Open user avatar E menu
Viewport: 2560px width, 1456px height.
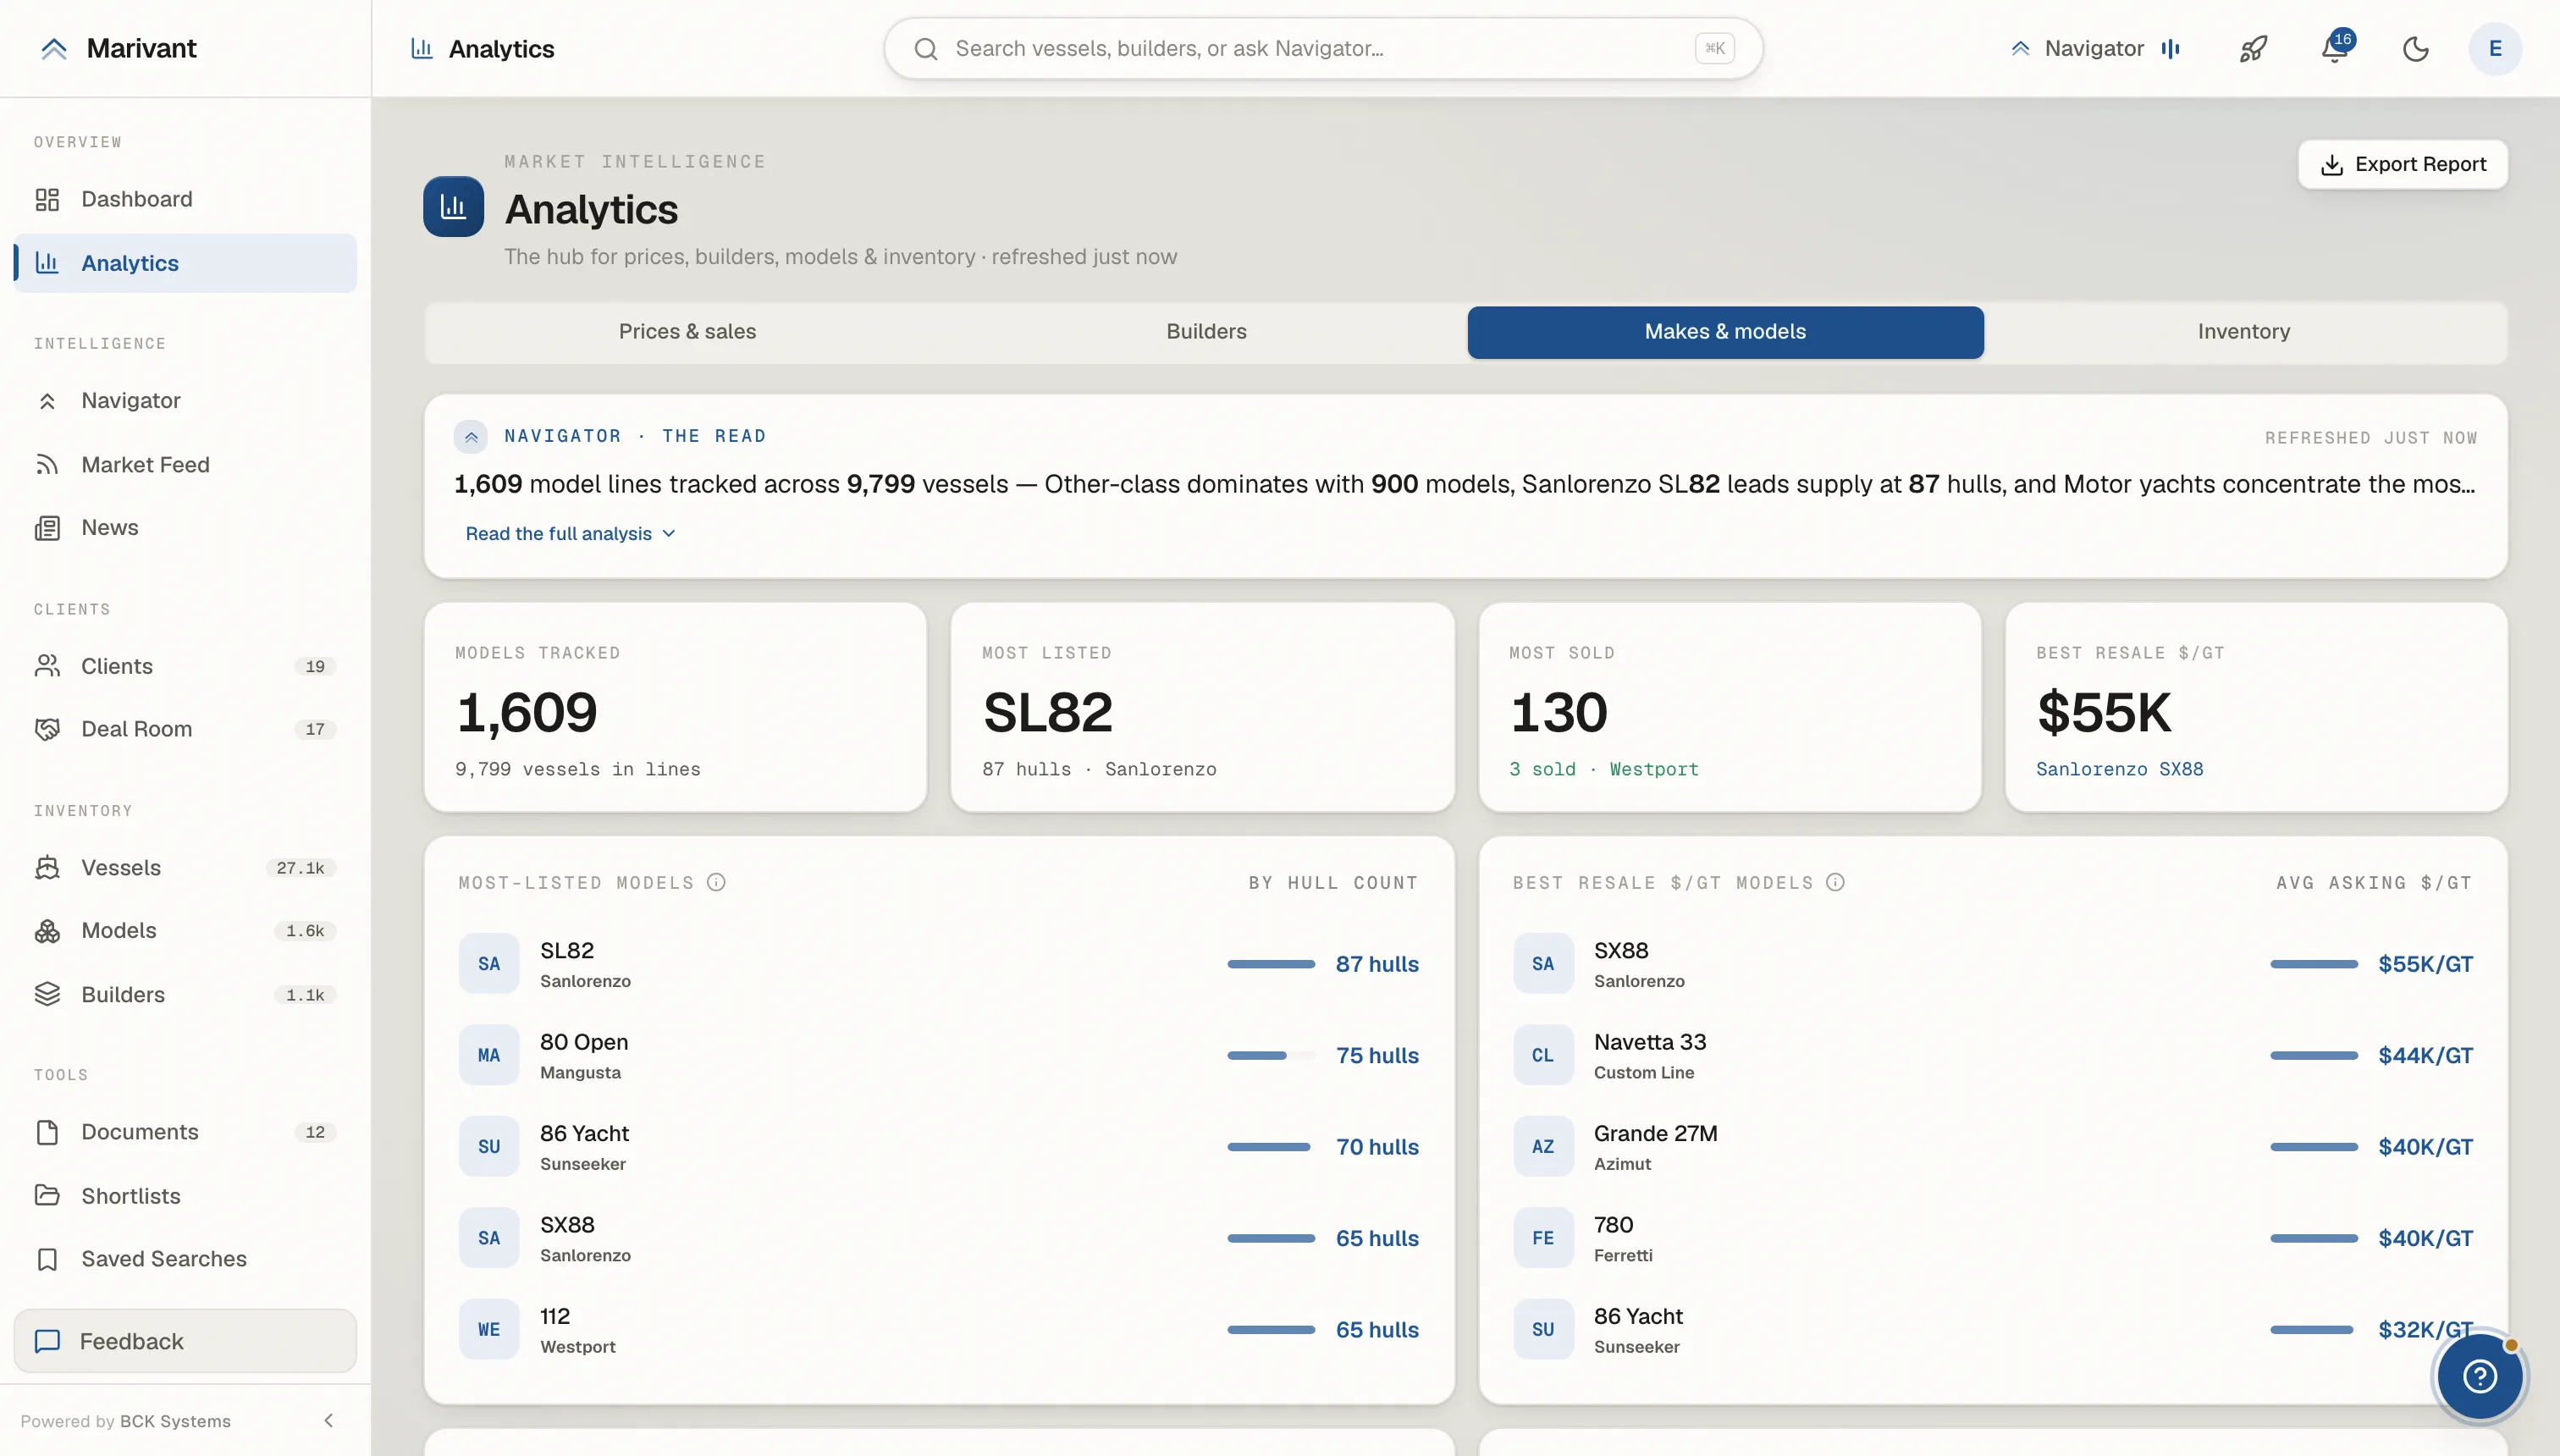pos(2495,48)
